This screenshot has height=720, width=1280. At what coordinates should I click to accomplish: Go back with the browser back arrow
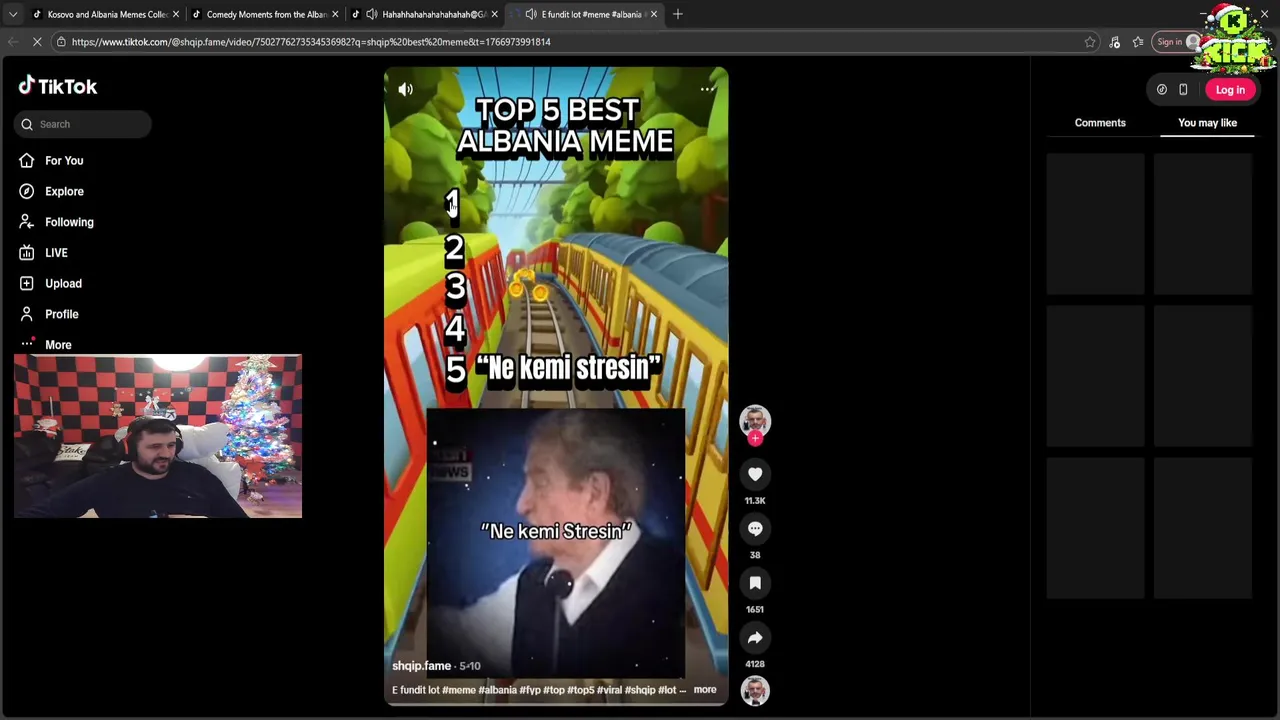point(12,42)
